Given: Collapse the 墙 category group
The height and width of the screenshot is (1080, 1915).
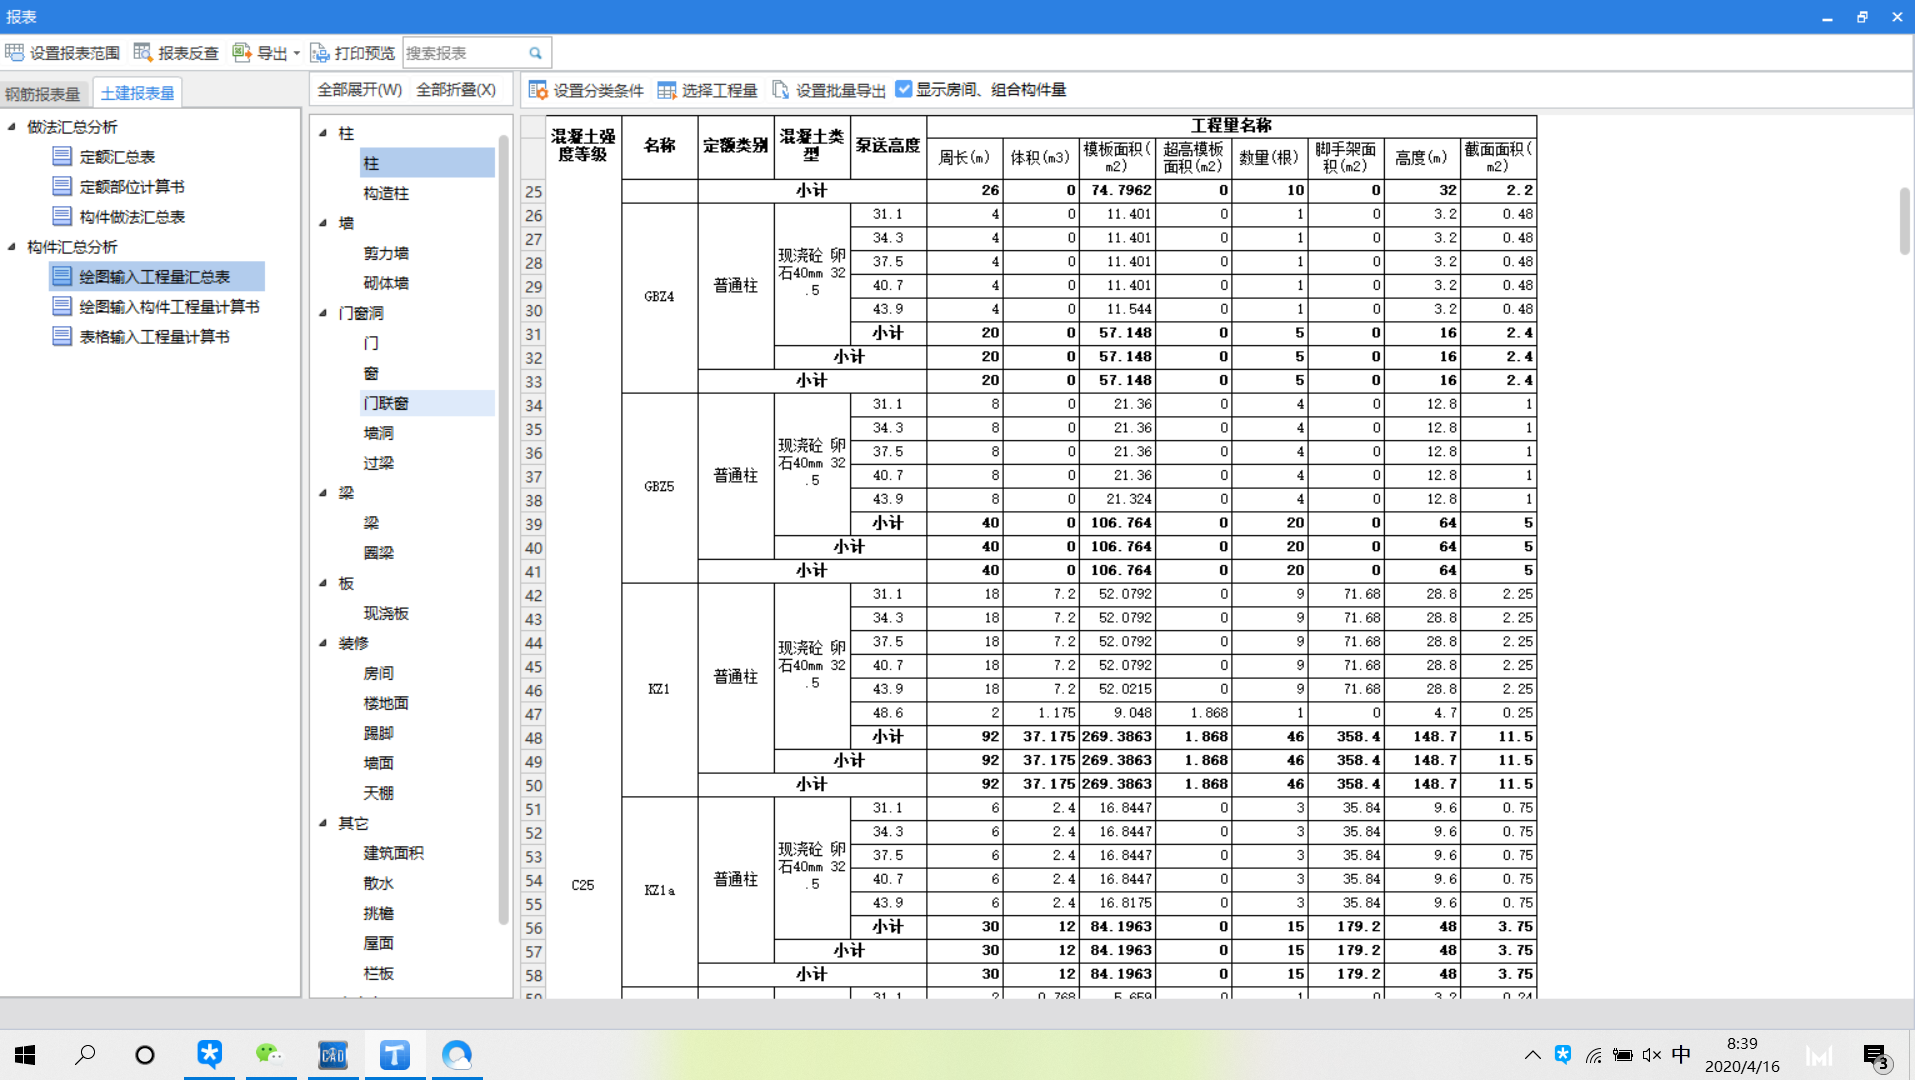Looking at the screenshot, I should pos(323,222).
